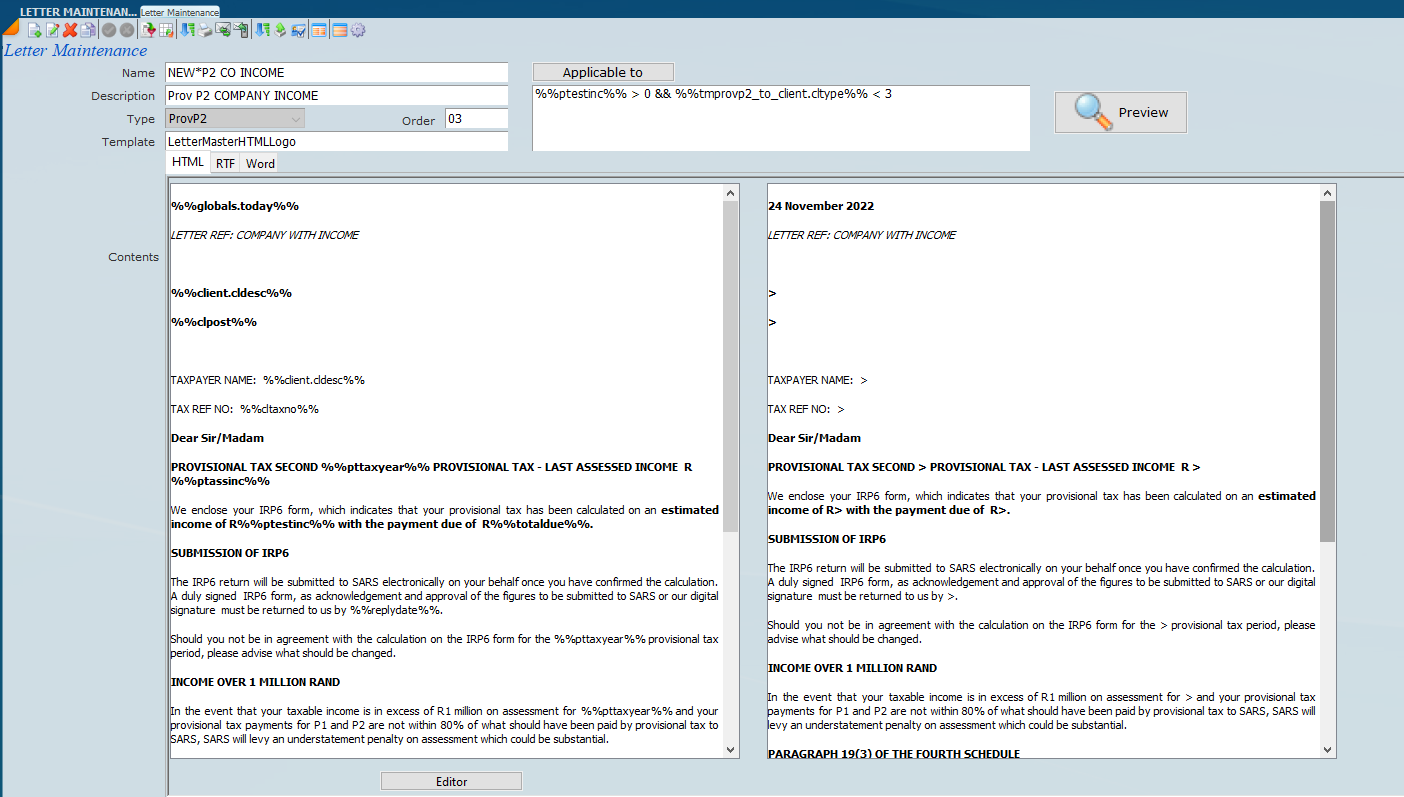The image size is (1404, 797).
Task: Click the printer icon in toolbar
Action: pyautogui.click(x=205, y=30)
